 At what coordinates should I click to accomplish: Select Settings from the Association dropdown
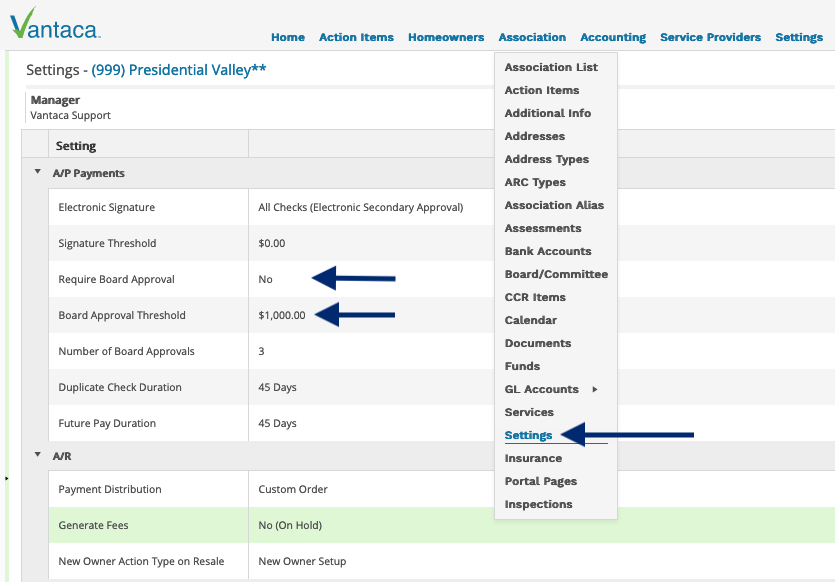[528, 435]
